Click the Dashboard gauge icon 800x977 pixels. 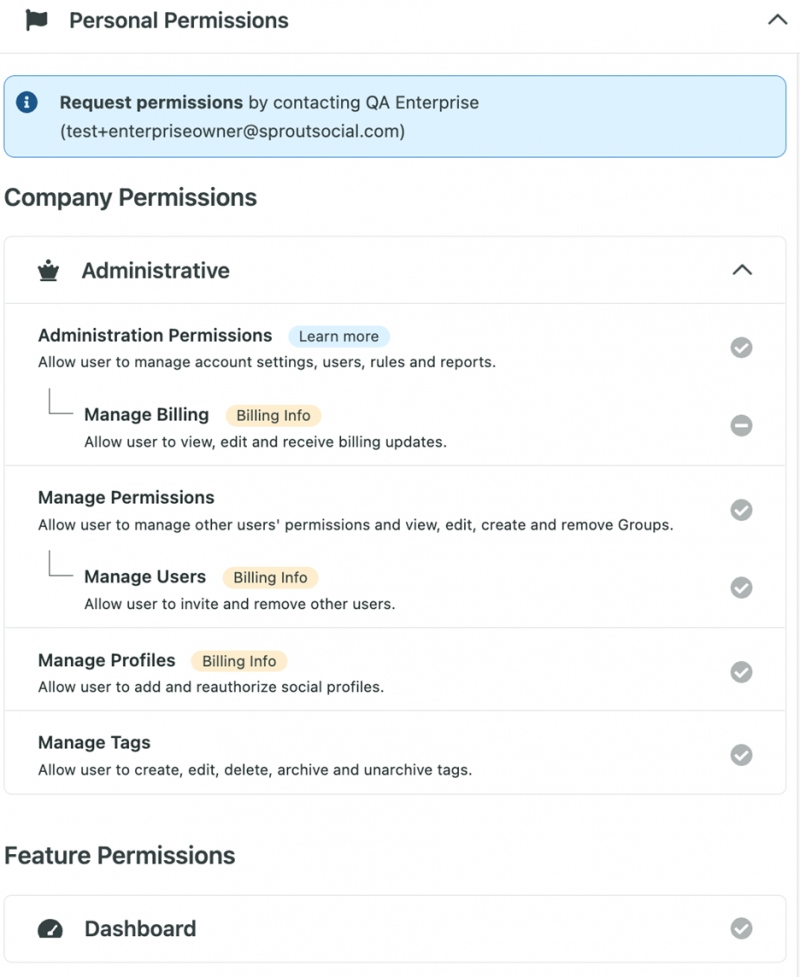50,929
